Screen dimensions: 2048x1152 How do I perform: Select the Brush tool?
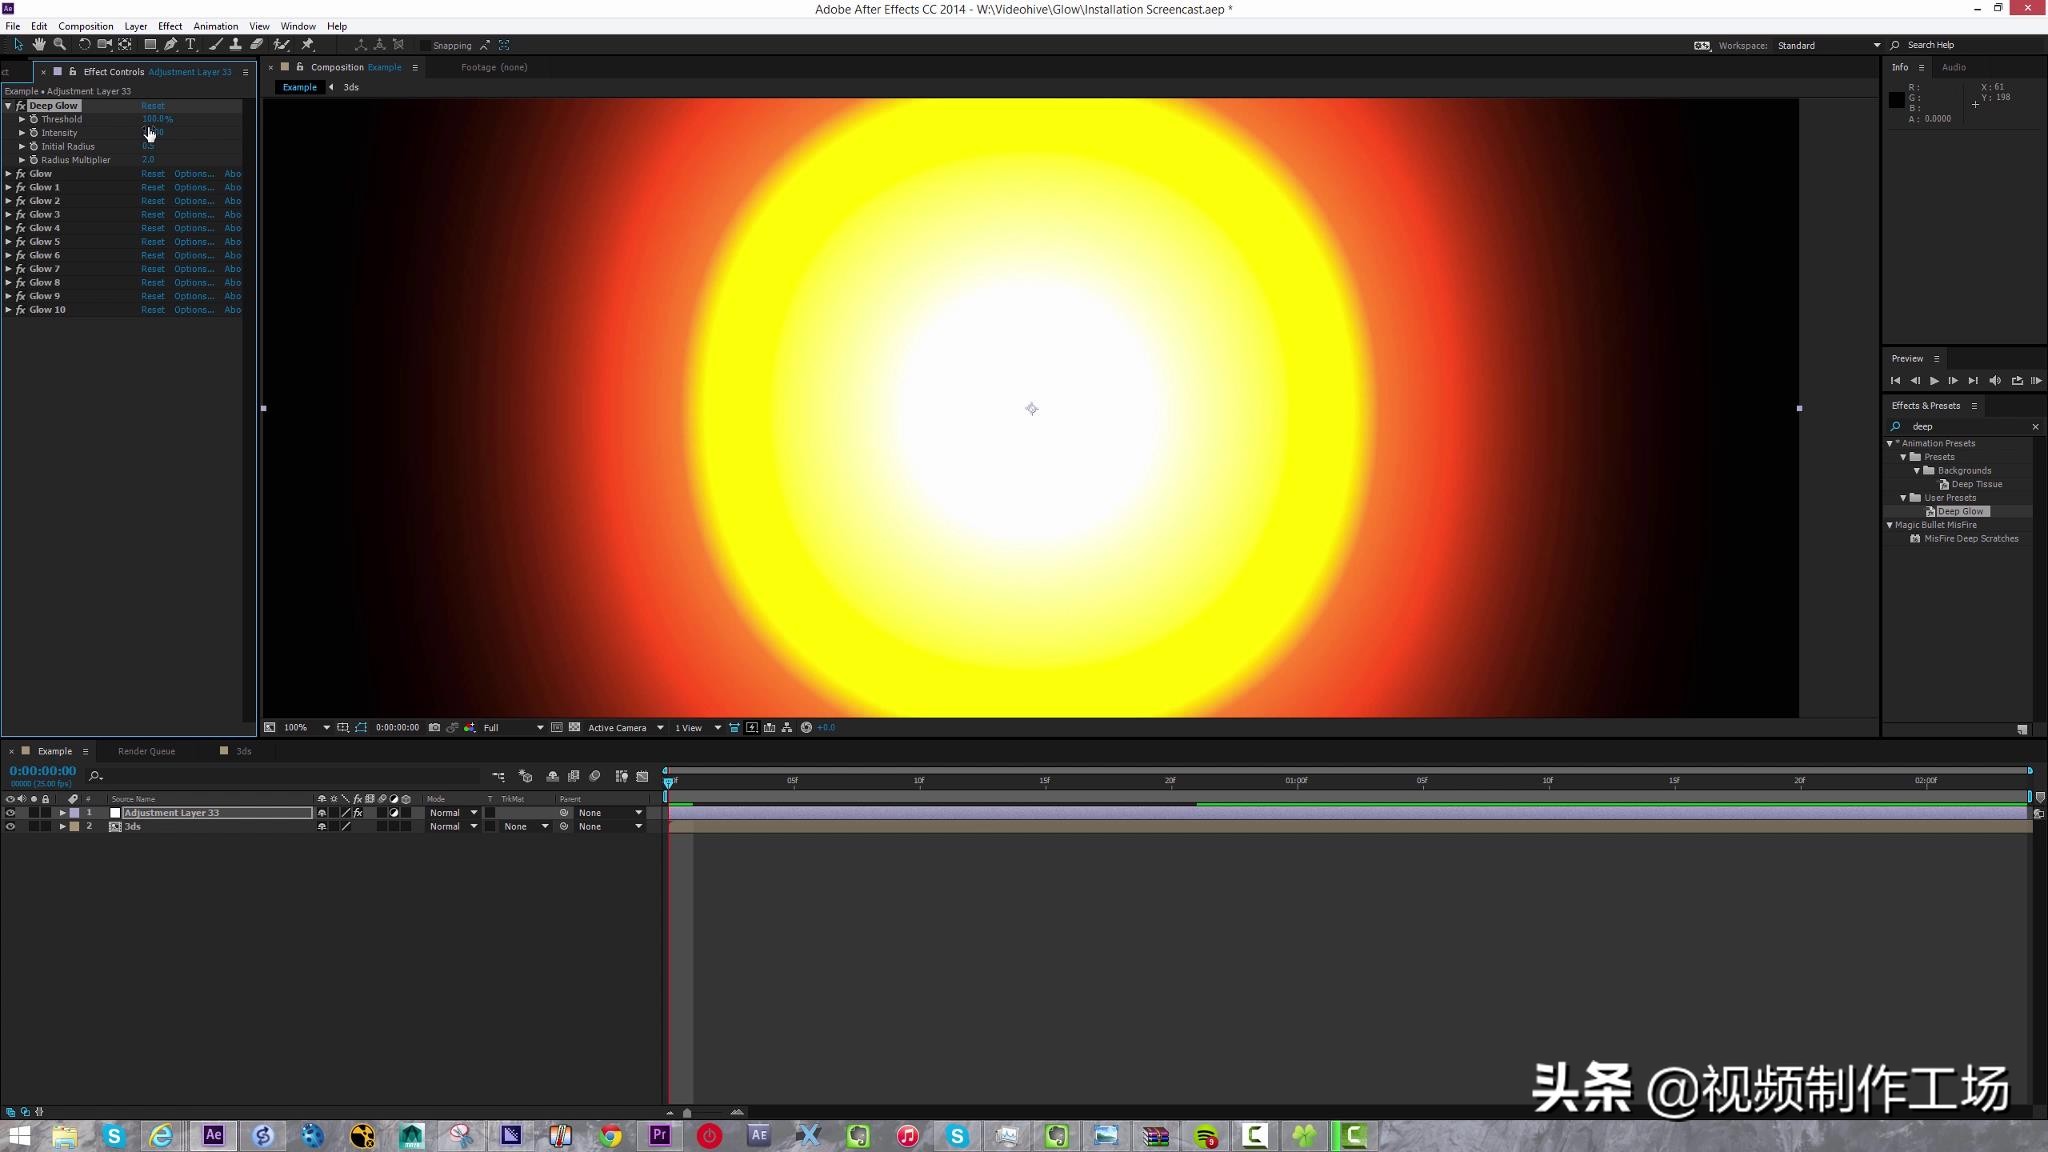click(215, 44)
